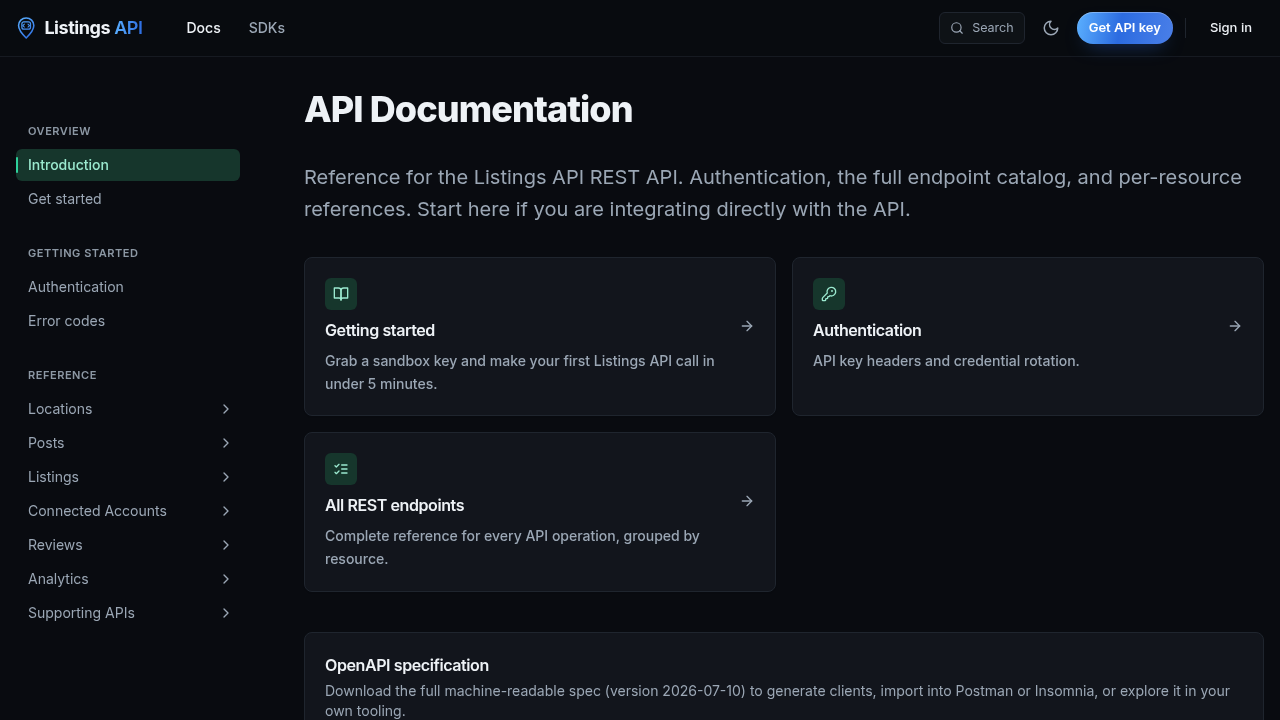Open the Getting started card title

pyautogui.click(x=380, y=330)
